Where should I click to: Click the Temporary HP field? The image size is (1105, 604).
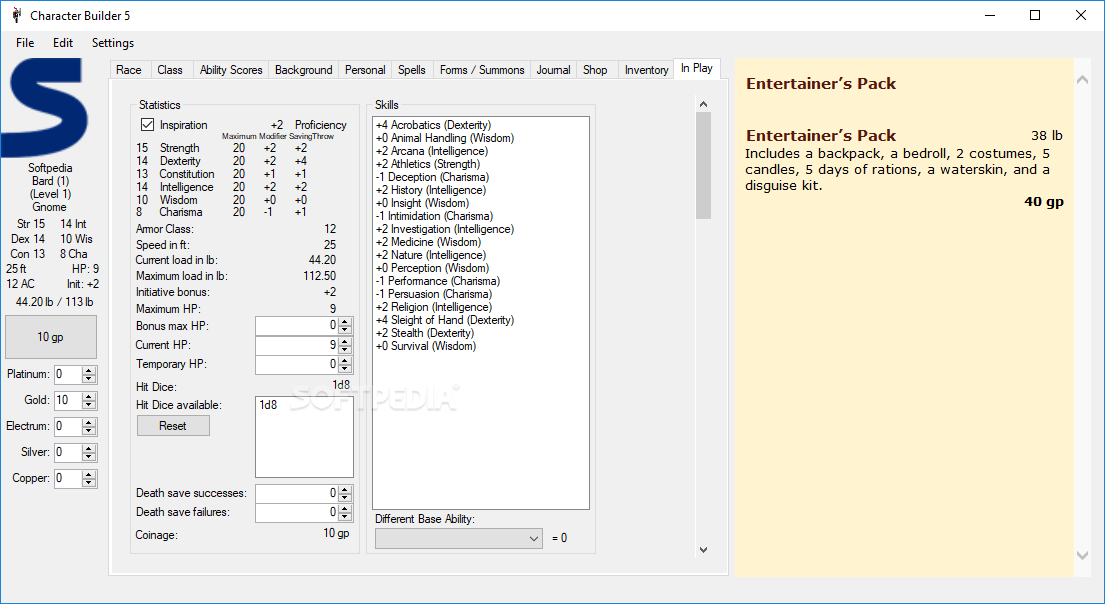click(297, 364)
